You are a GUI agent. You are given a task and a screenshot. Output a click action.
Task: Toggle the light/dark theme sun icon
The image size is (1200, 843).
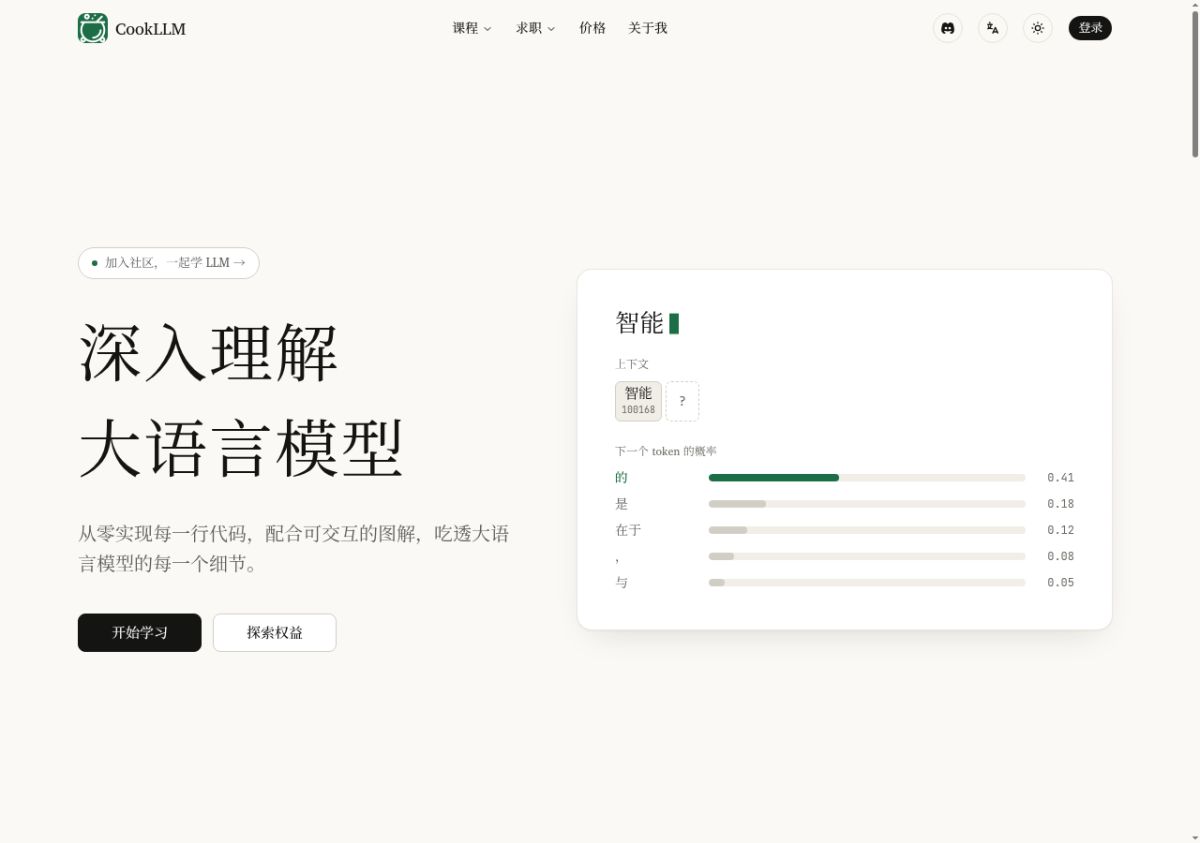(1037, 28)
